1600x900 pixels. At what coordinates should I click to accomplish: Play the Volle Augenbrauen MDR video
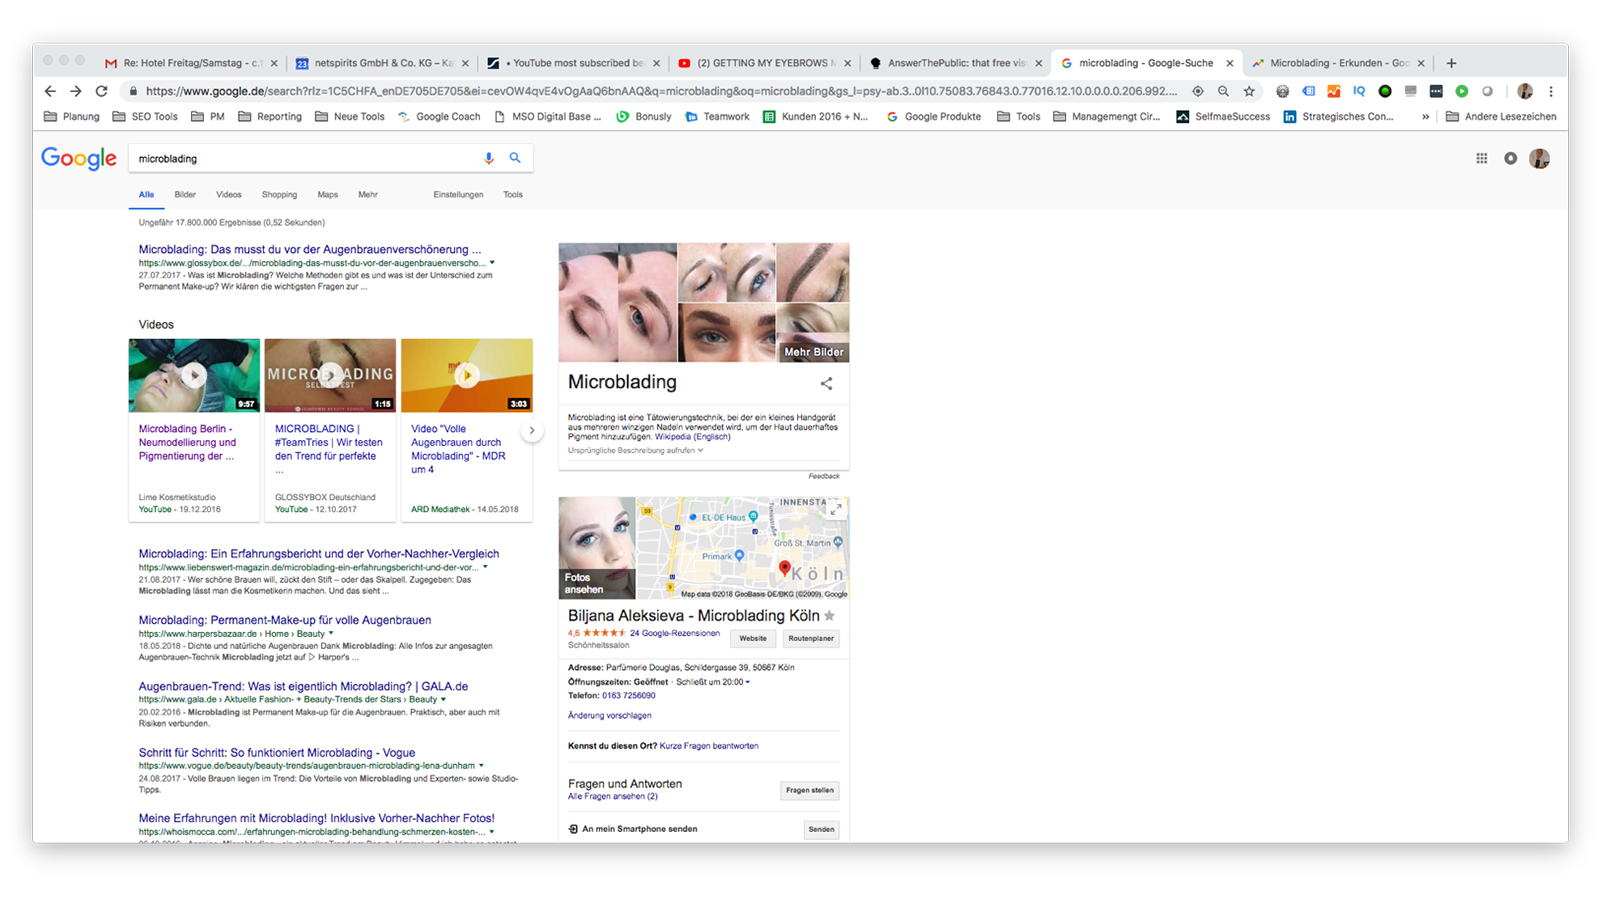(467, 375)
